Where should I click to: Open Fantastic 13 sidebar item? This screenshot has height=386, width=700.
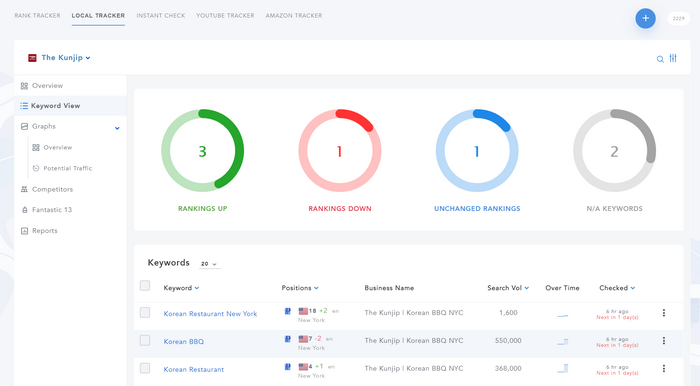pyautogui.click(x=52, y=210)
